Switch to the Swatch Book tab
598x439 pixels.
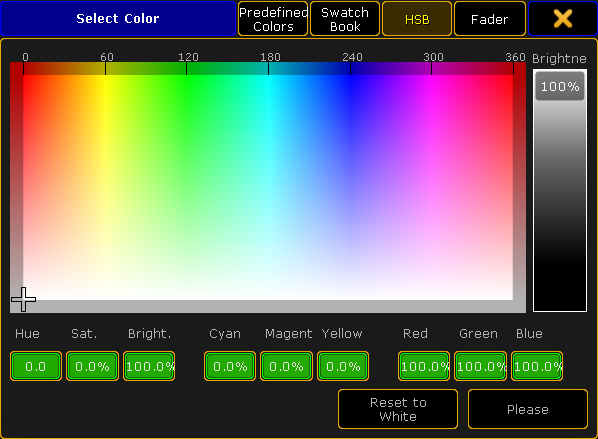pos(345,19)
